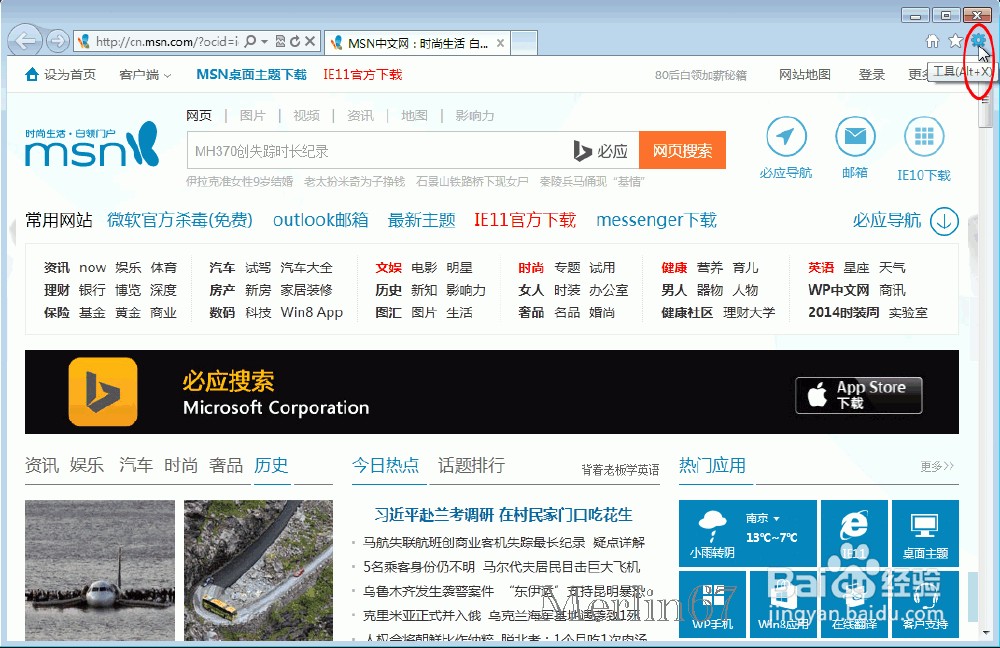
Task: Switch to the 话题排行 tab
Action: [471, 465]
